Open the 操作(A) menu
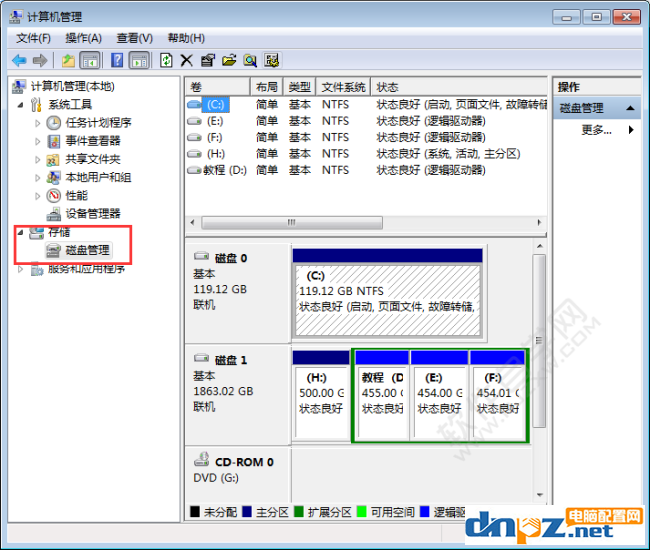 pos(83,38)
